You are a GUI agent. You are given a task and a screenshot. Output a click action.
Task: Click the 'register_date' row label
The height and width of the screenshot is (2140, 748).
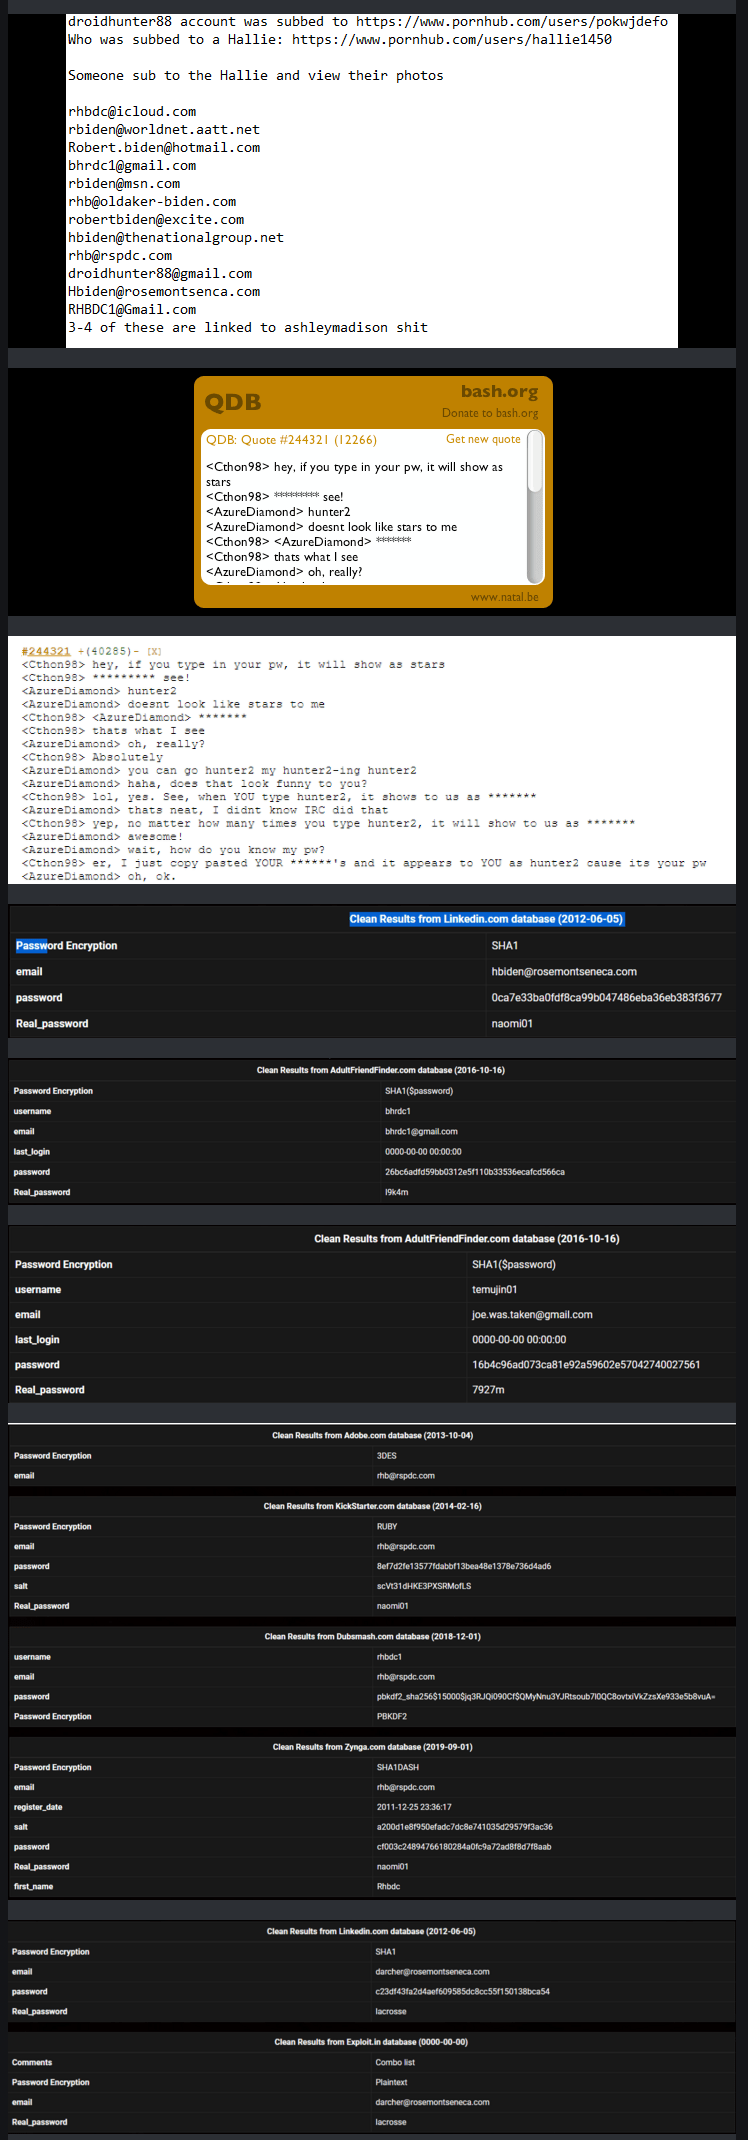pyautogui.click(x=38, y=1807)
